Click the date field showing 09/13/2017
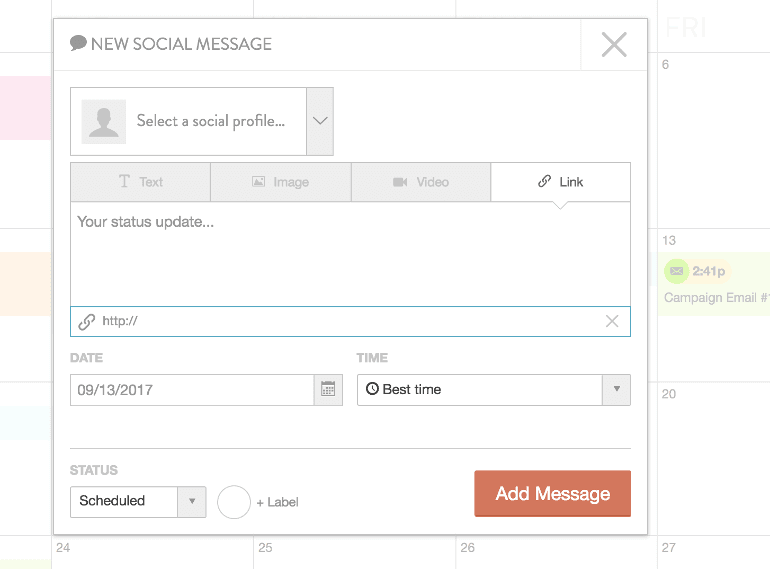Screen dimensions: 770x569 tap(192, 390)
